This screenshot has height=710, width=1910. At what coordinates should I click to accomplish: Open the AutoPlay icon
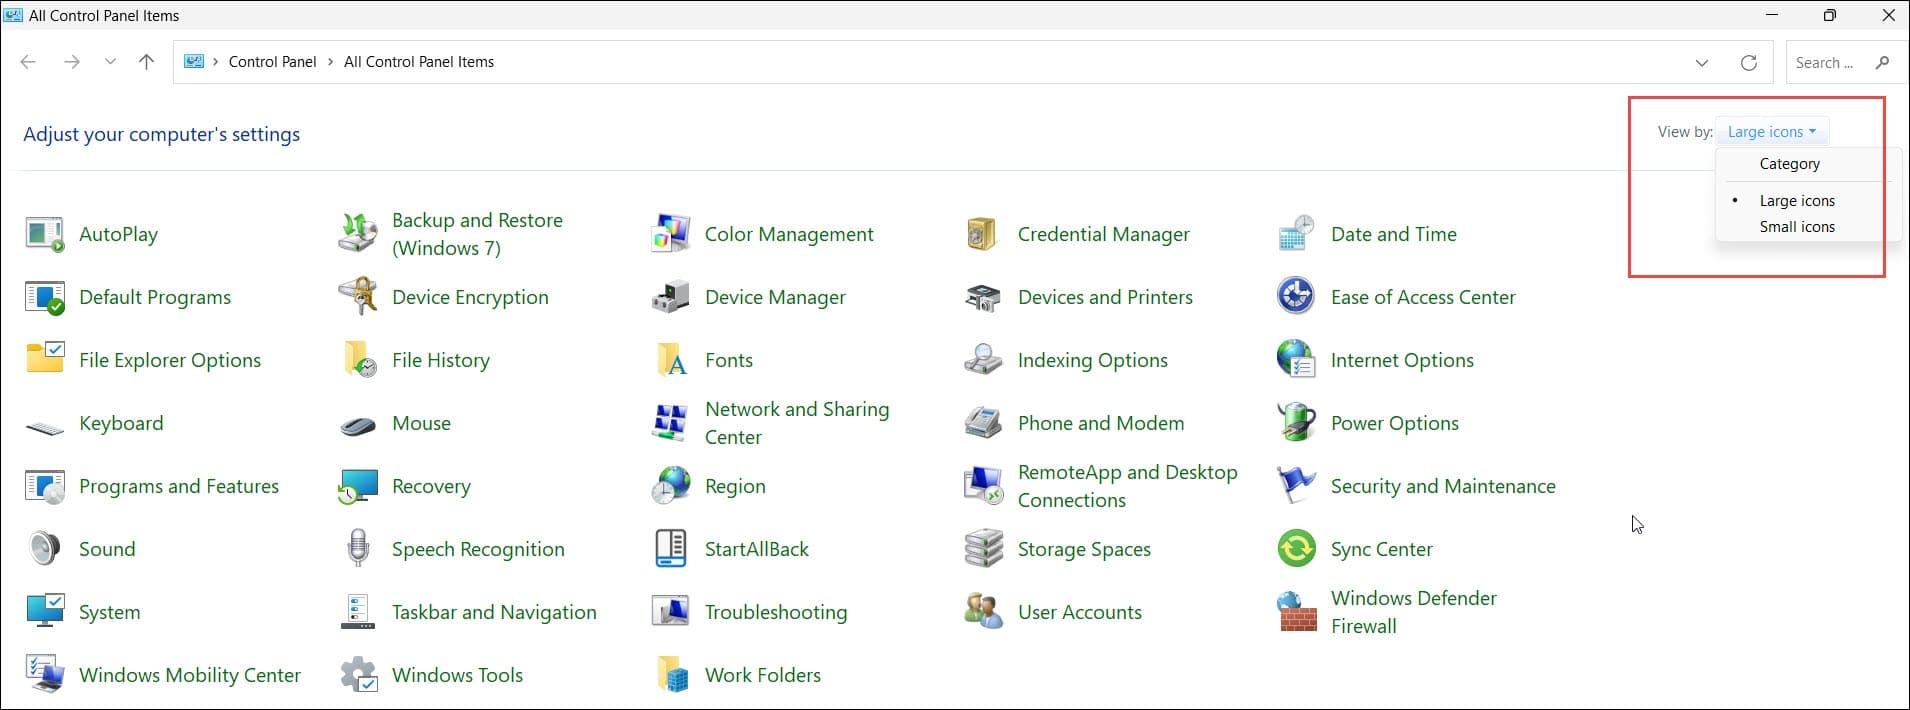(x=45, y=234)
